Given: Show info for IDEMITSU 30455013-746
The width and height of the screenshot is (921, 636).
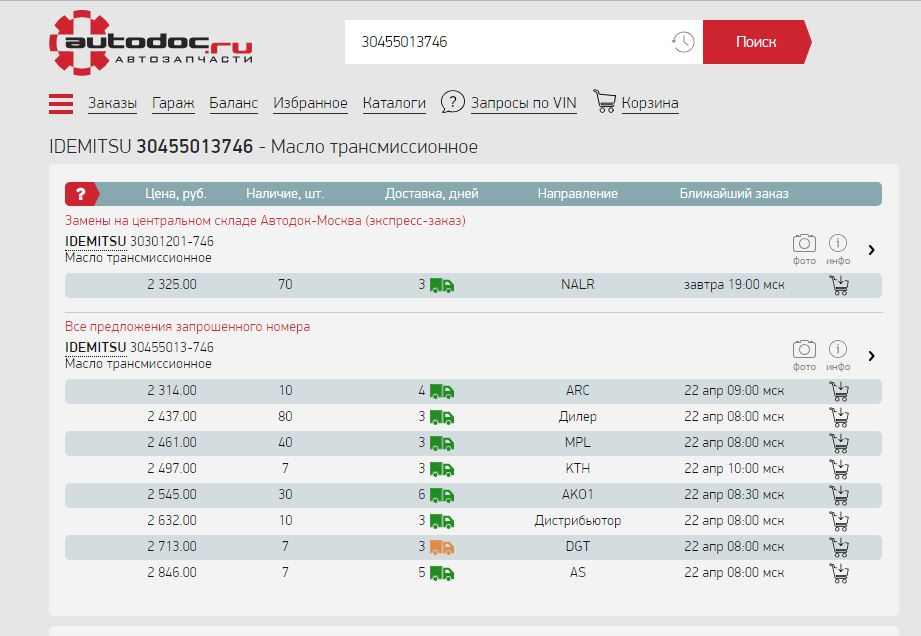Looking at the screenshot, I should click(838, 350).
